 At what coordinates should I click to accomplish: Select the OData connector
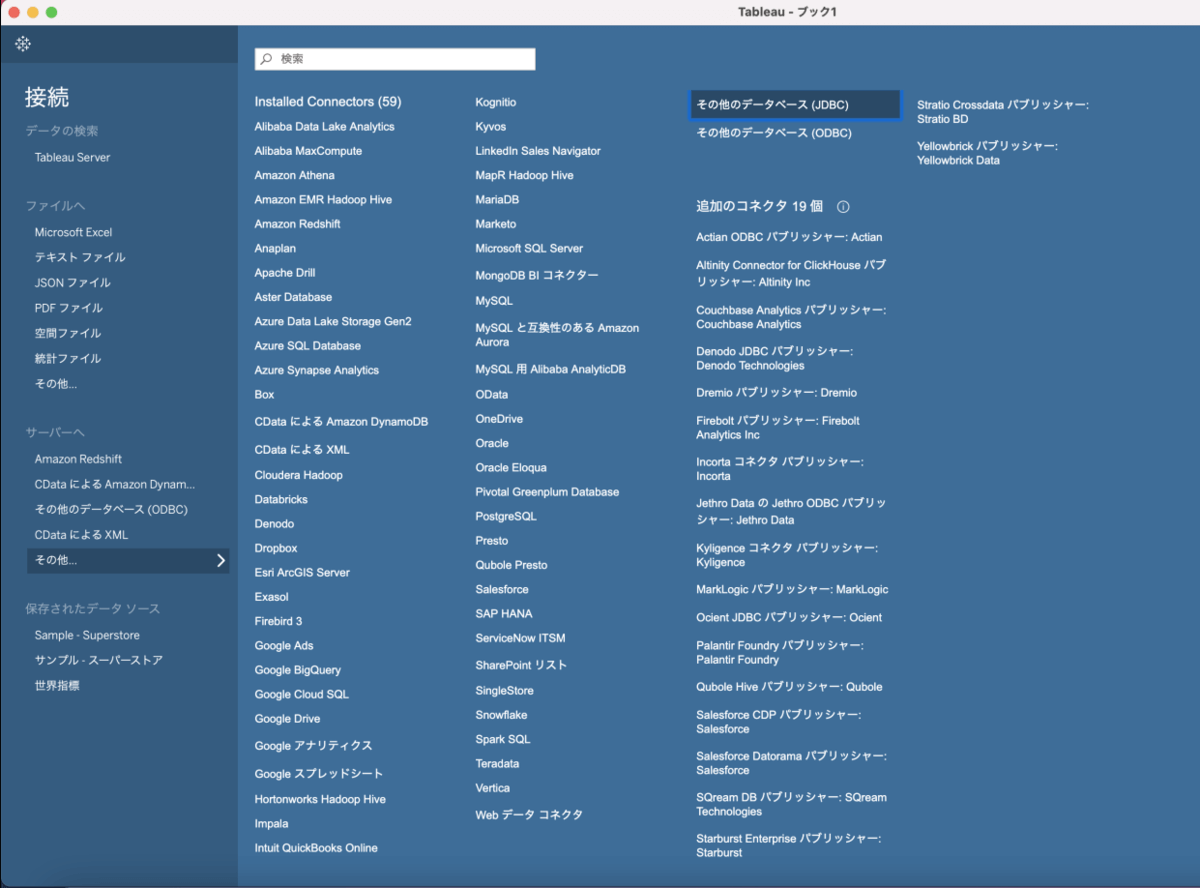click(x=491, y=395)
